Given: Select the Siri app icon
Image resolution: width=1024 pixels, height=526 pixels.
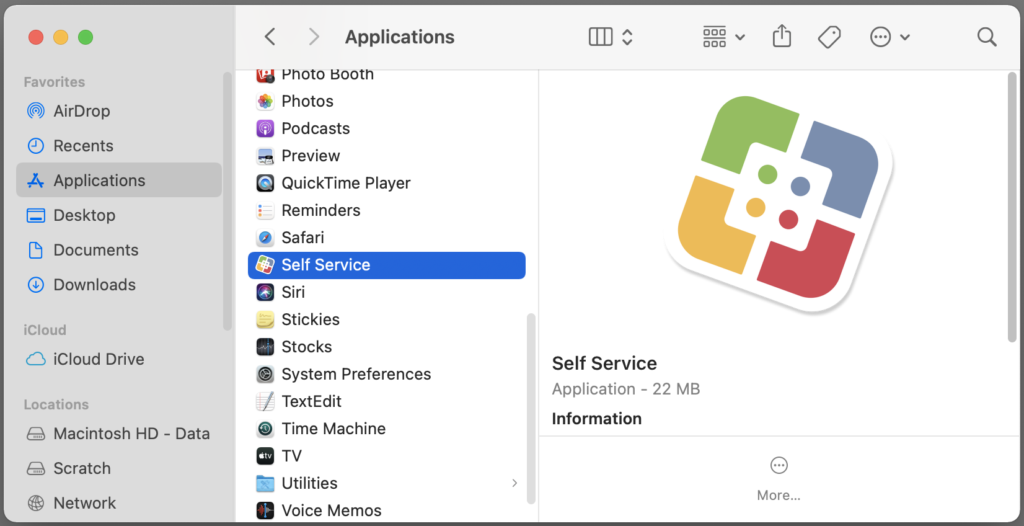Looking at the screenshot, I should (x=265, y=292).
